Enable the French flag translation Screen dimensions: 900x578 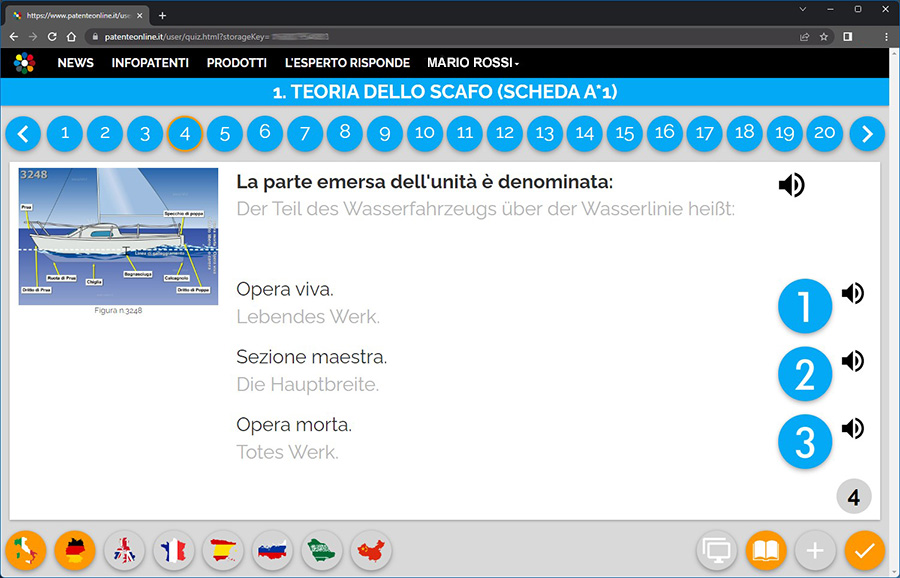point(174,549)
